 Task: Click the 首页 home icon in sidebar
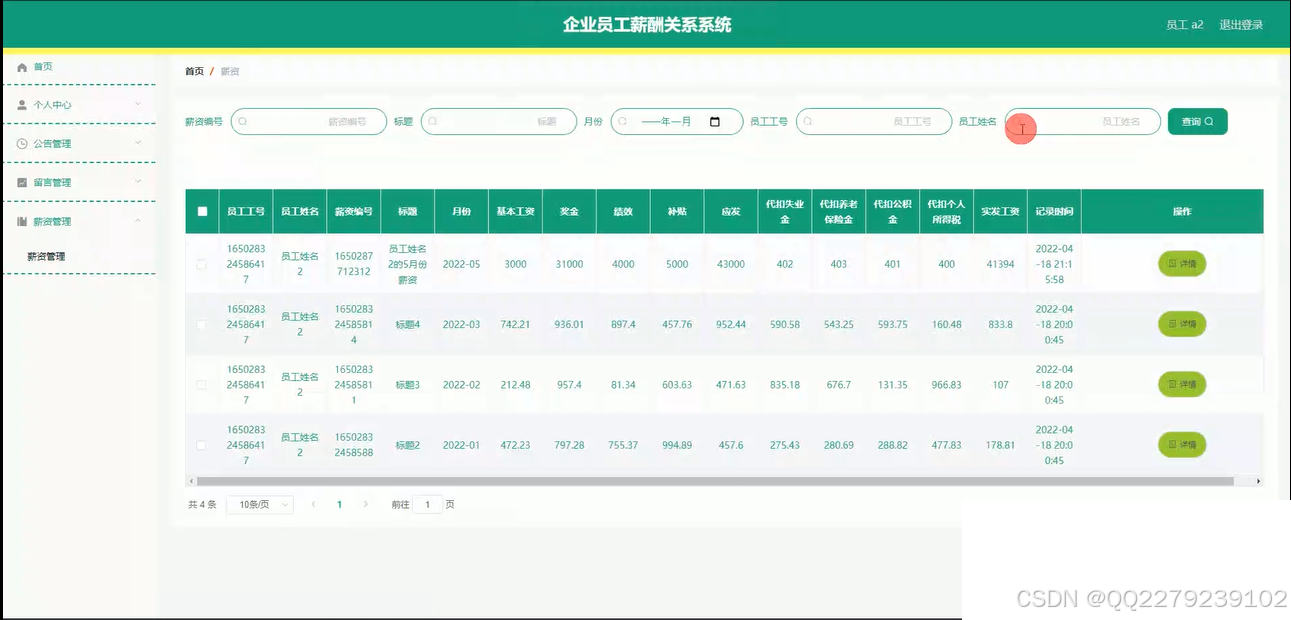tap(22, 66)
